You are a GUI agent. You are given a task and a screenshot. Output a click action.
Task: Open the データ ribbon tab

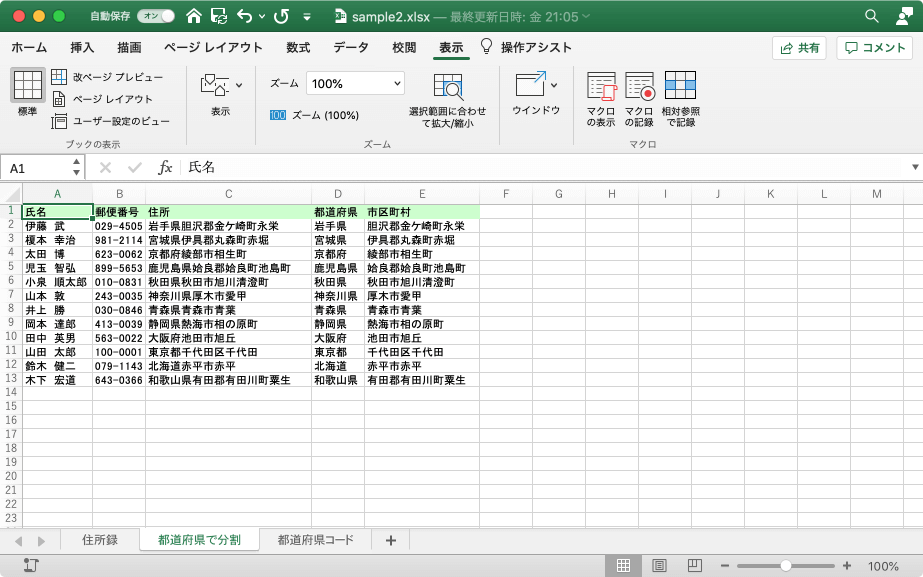point(351,48)
